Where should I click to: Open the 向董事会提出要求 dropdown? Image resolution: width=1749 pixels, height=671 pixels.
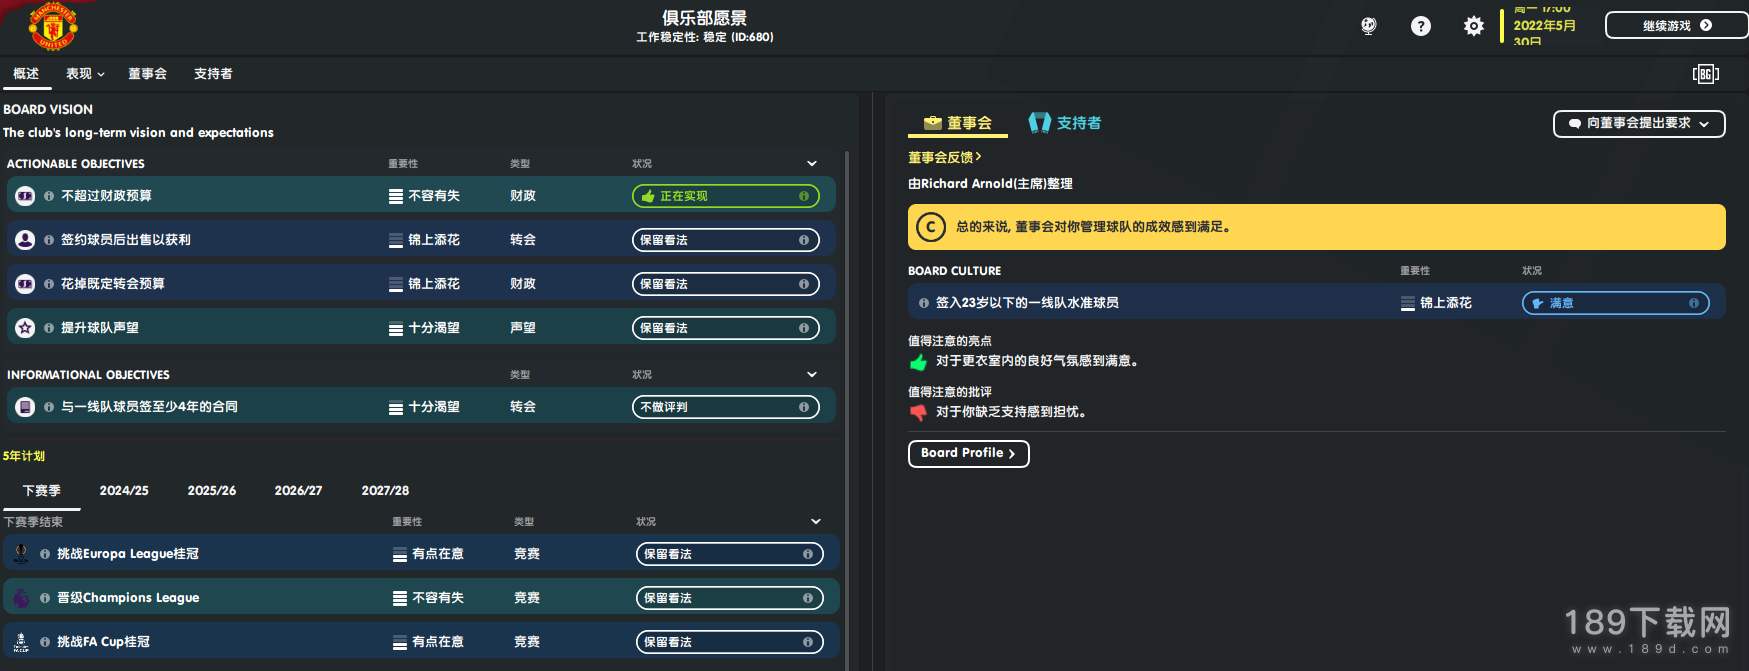[1639, 124]
